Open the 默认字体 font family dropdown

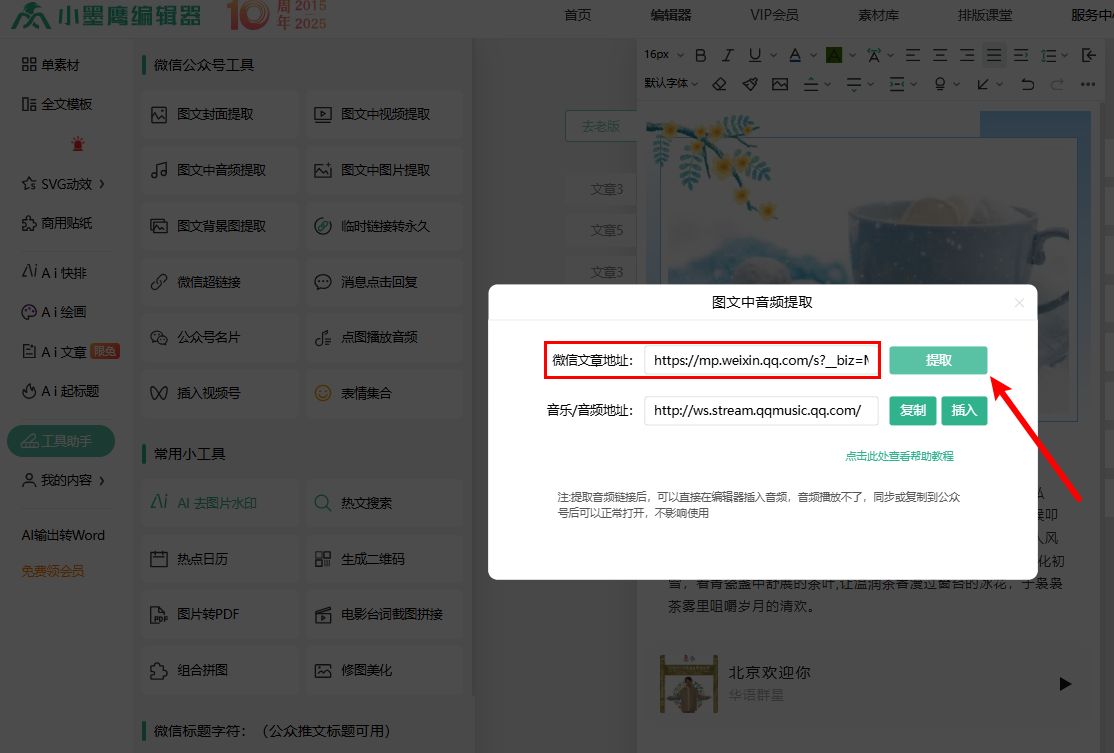click(671, 84)
